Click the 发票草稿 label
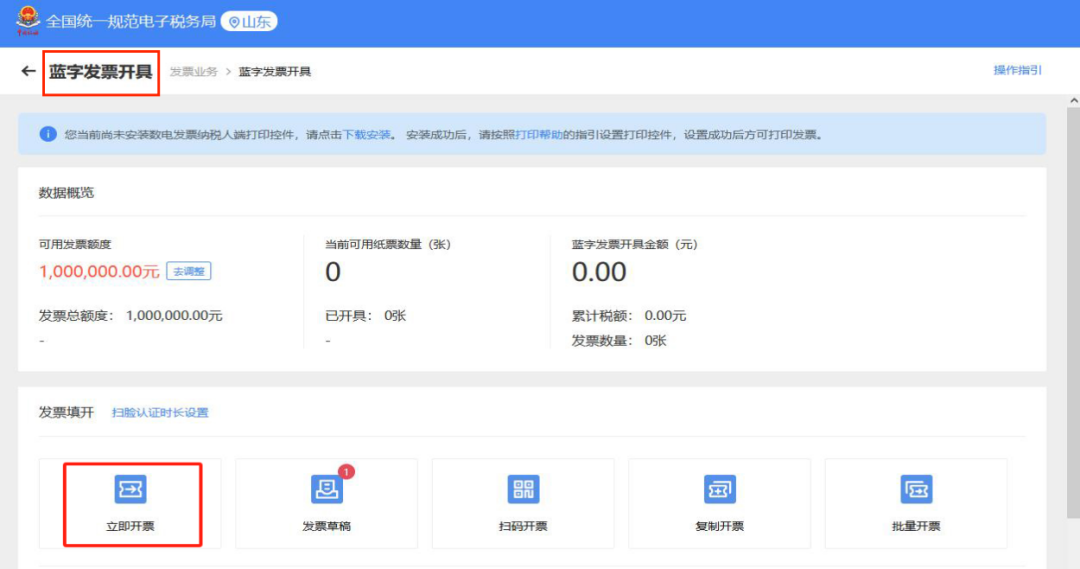This screenshot has height=569, width=1080. pyautogui.click(x=326, y=526)
